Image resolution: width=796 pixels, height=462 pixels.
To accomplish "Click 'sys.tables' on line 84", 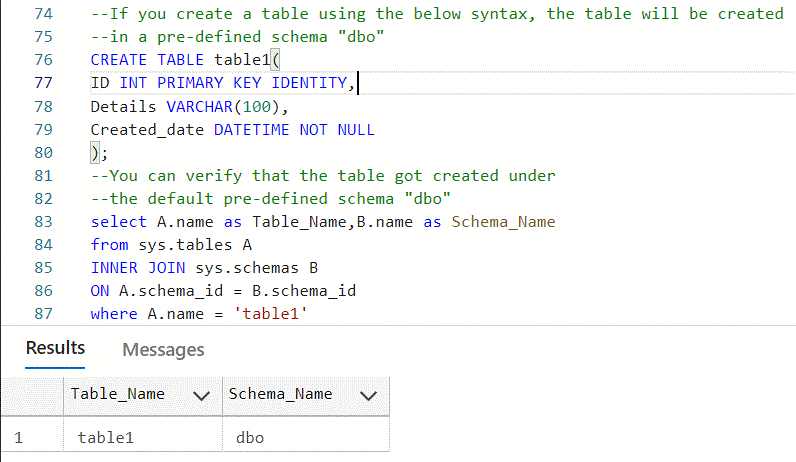I will (x=185, y=245).
